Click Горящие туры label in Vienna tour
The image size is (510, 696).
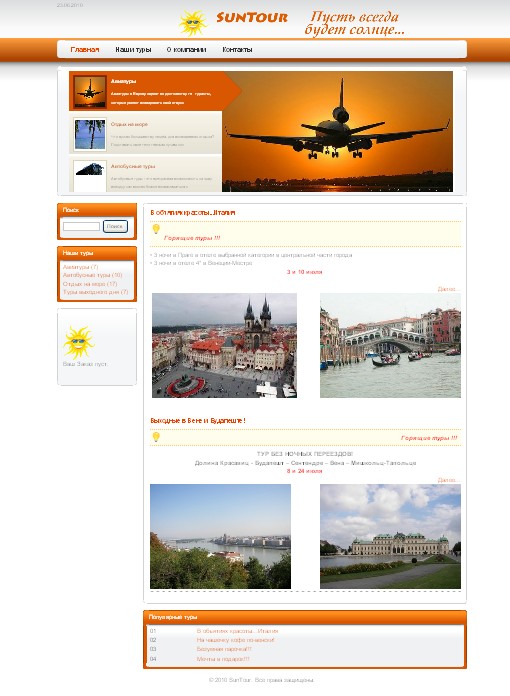click(429, 438)
